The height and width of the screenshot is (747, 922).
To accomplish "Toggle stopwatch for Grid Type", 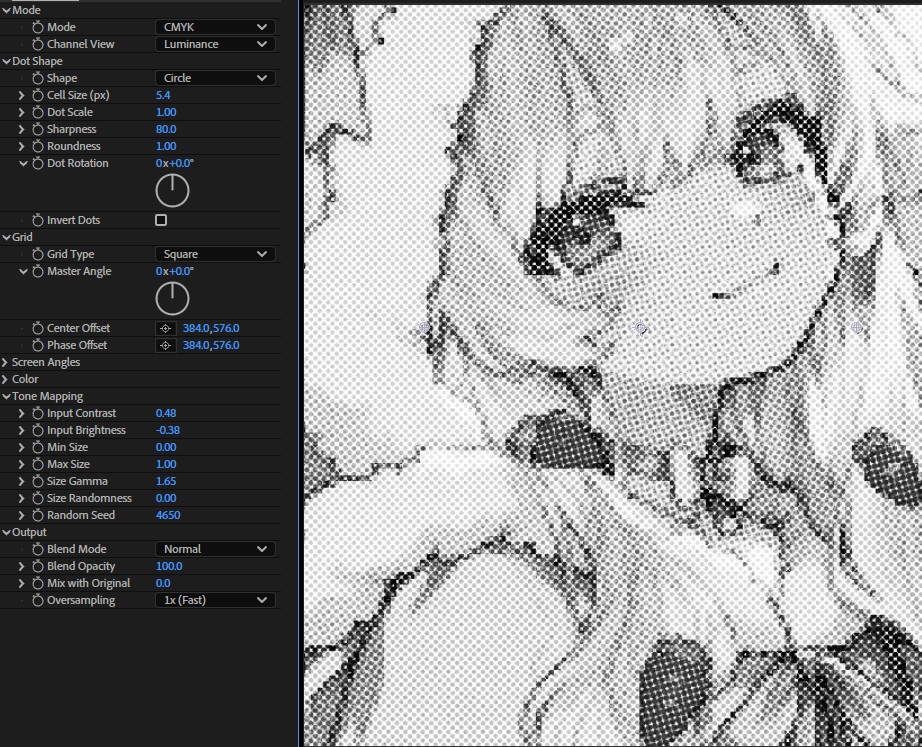I will click(38, 254).
